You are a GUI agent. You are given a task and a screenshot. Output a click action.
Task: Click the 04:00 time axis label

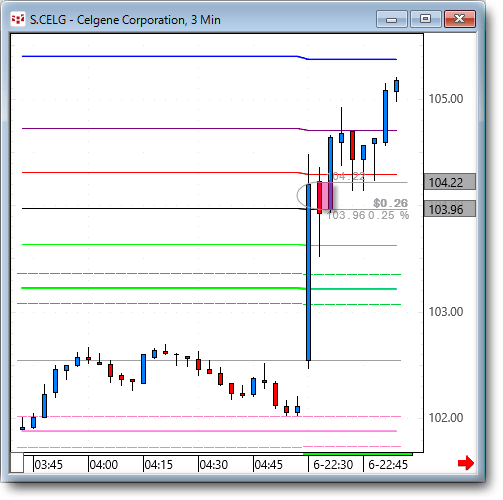(x=104, y=465)
